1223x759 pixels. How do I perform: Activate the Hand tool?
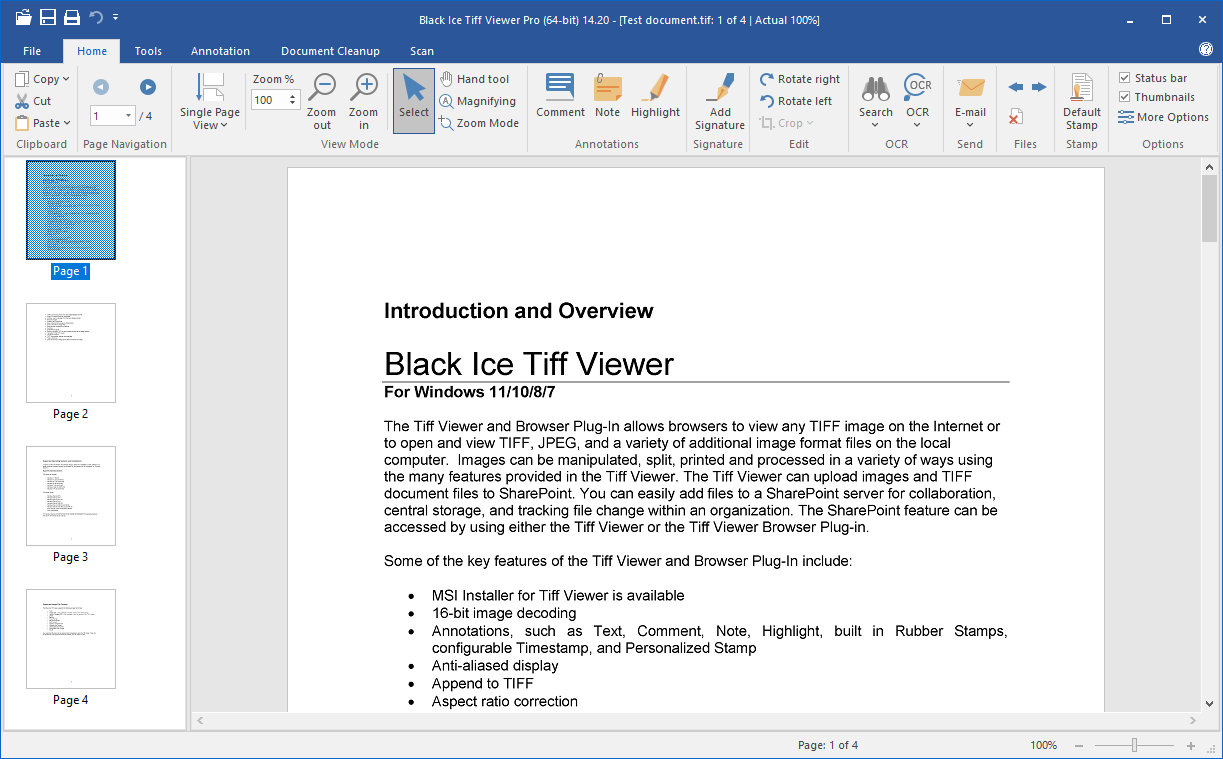coord(475,79)
